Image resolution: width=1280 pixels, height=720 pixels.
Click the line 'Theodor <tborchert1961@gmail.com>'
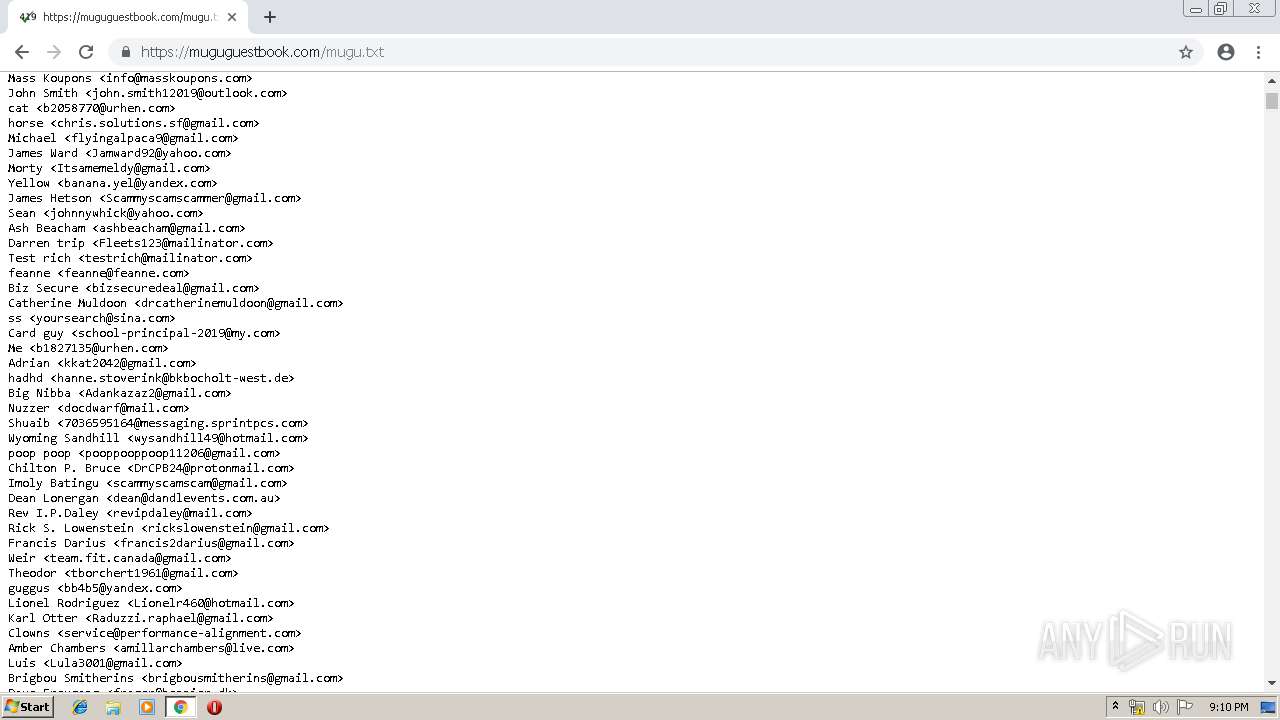tap(123, 573)
